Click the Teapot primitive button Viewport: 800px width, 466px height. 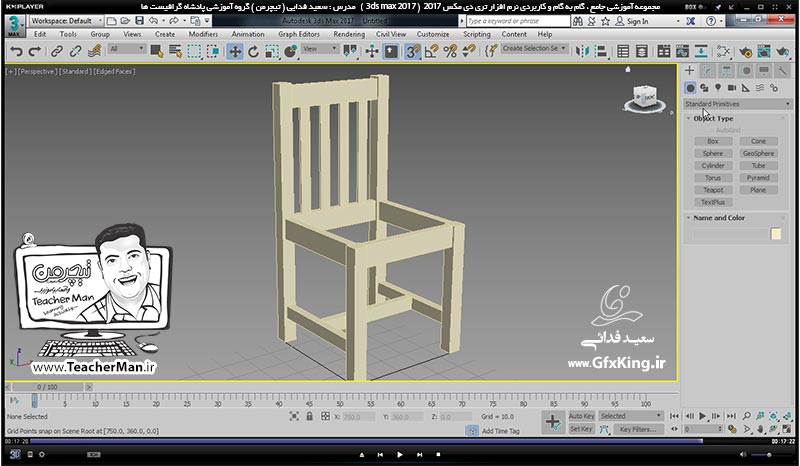pyautogui.click(x=713, y=190)
